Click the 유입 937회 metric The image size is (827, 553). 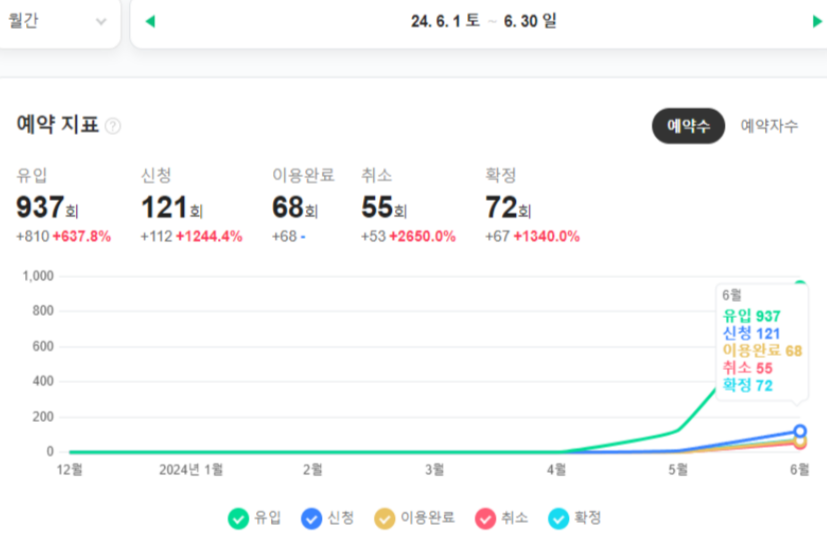click(63, 205)
